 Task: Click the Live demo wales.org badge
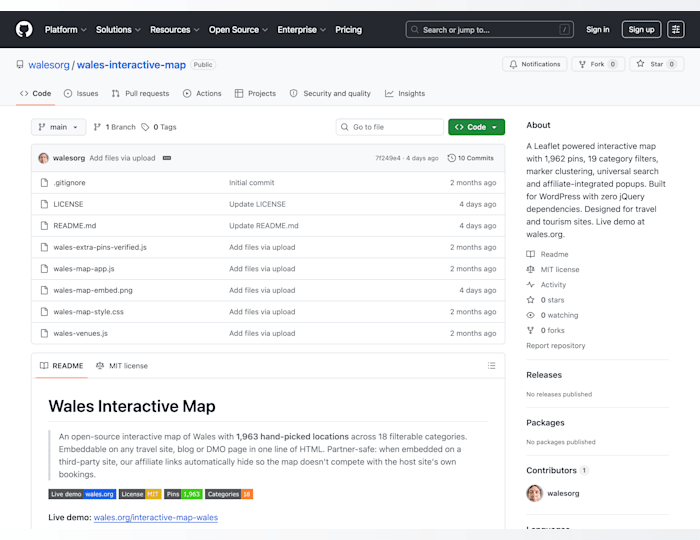coord(82,494)
